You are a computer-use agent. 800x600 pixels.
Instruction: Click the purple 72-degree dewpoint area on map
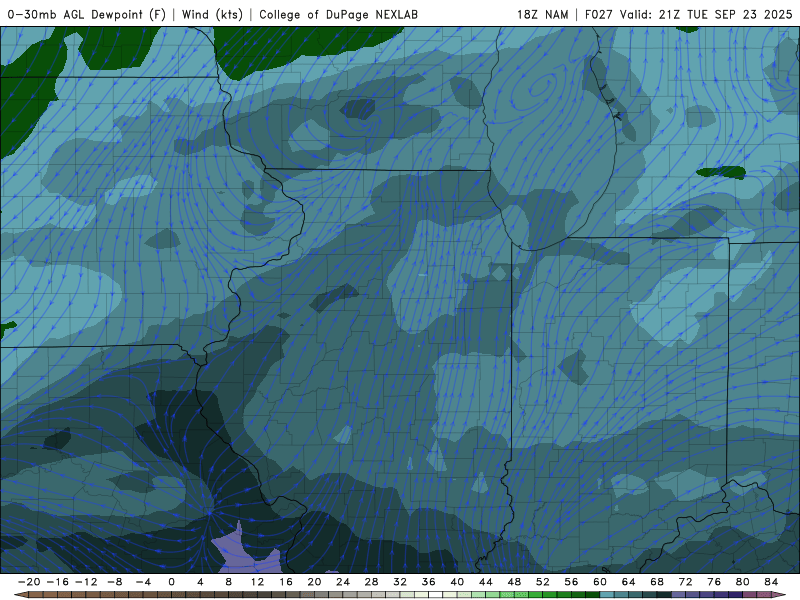(245, 554)
